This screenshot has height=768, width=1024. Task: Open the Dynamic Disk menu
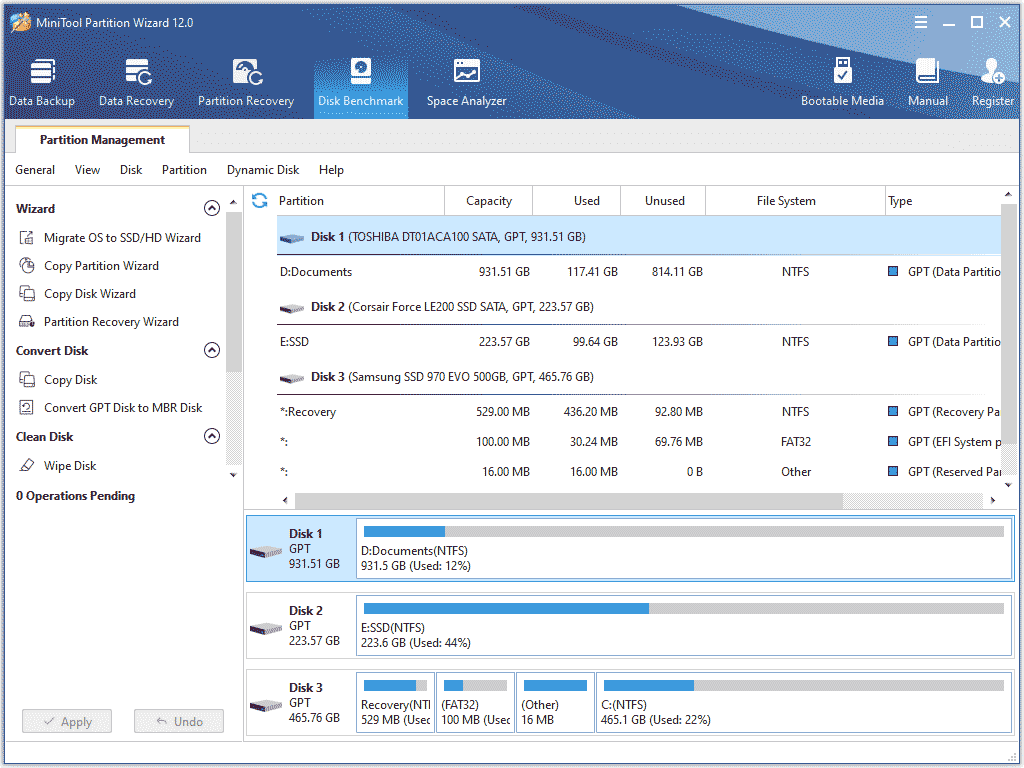(262, 170)
